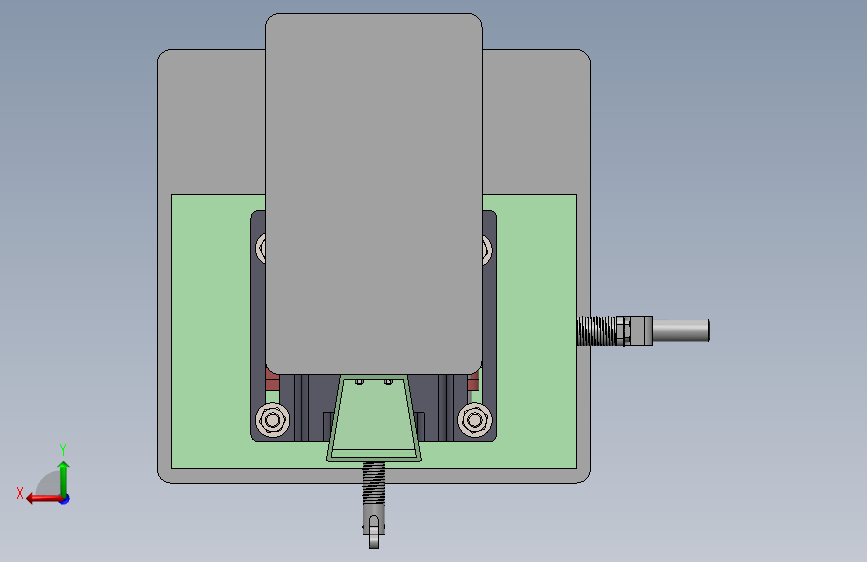Viewport: 867px width, 562px height.
Task: Click the clevis end at the bottom
Action: pyautogui.click(x=374, y=527)
